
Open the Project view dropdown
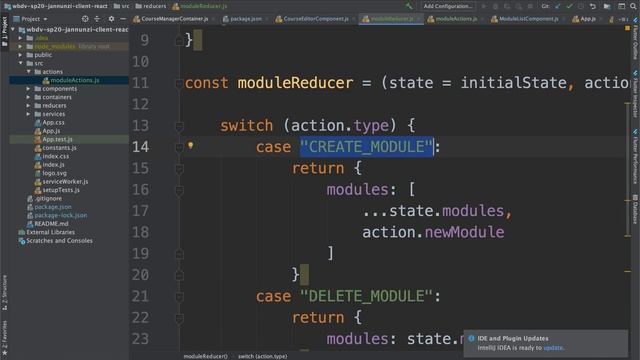coord(31,19)
